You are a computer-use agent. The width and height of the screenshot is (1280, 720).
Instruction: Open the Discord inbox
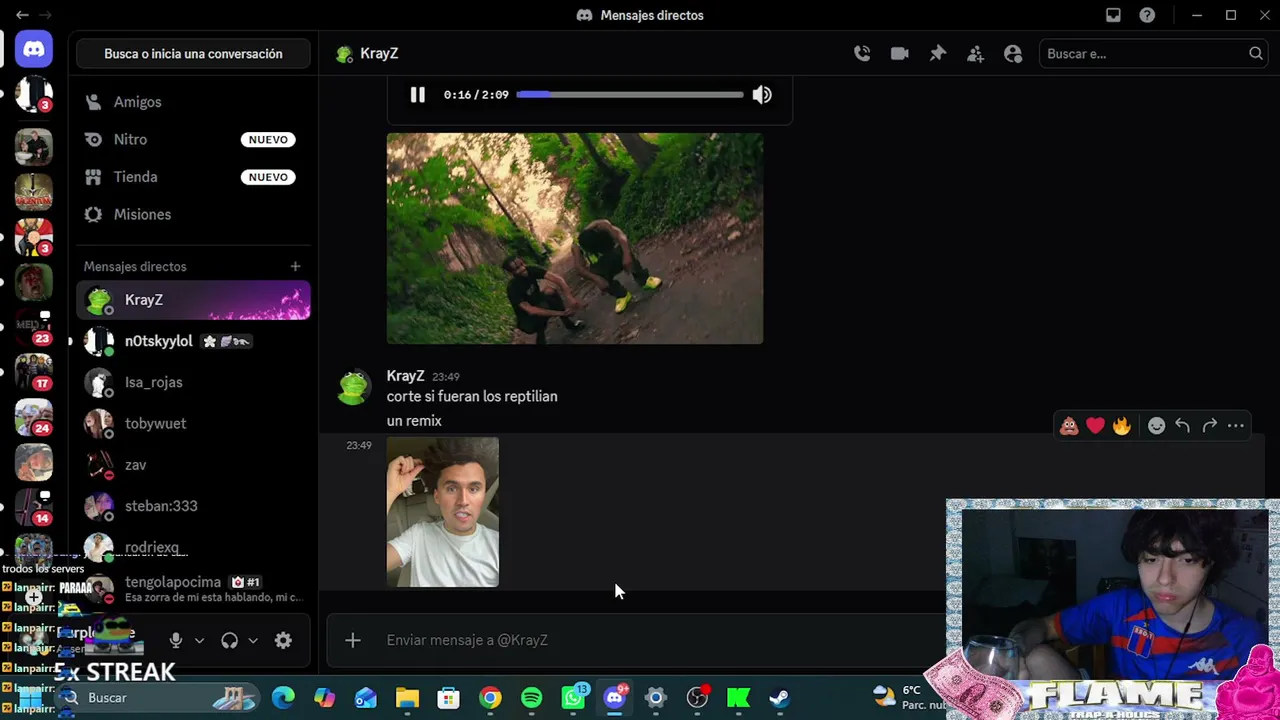point(1113,15)
